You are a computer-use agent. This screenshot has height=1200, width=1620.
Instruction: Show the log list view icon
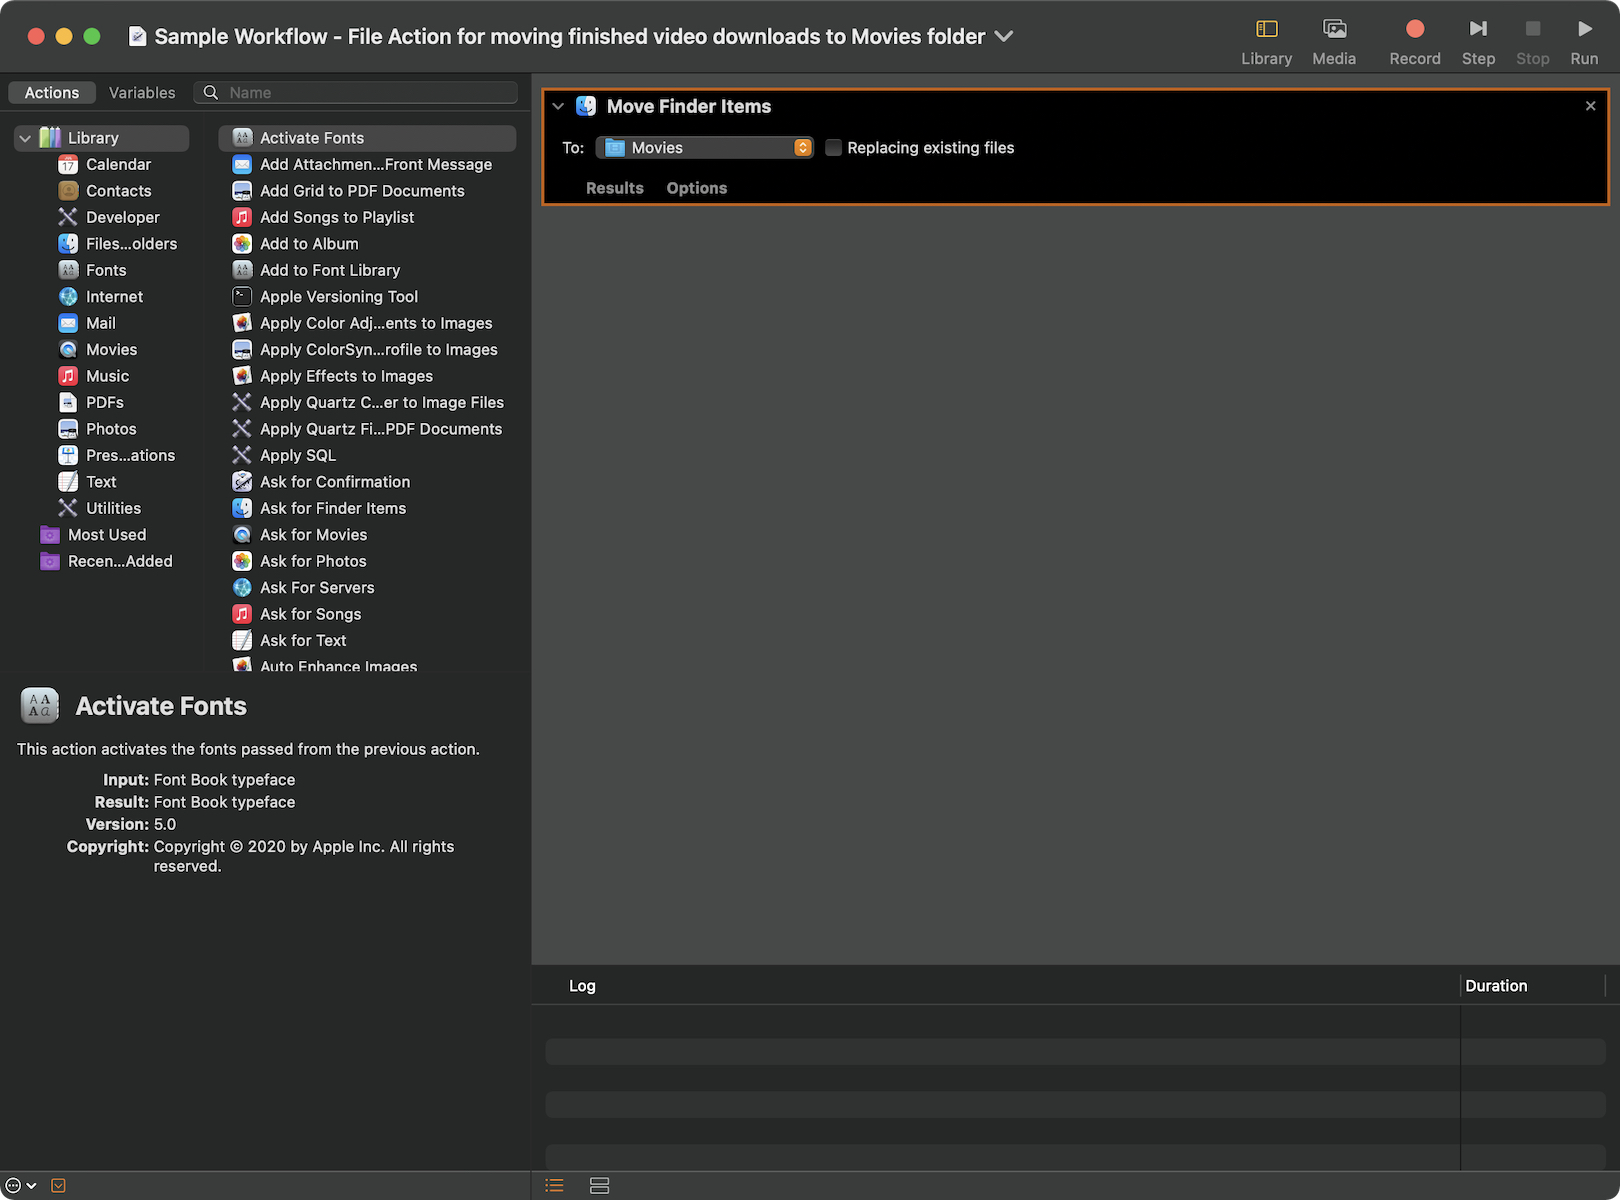tap(555, 1186)
